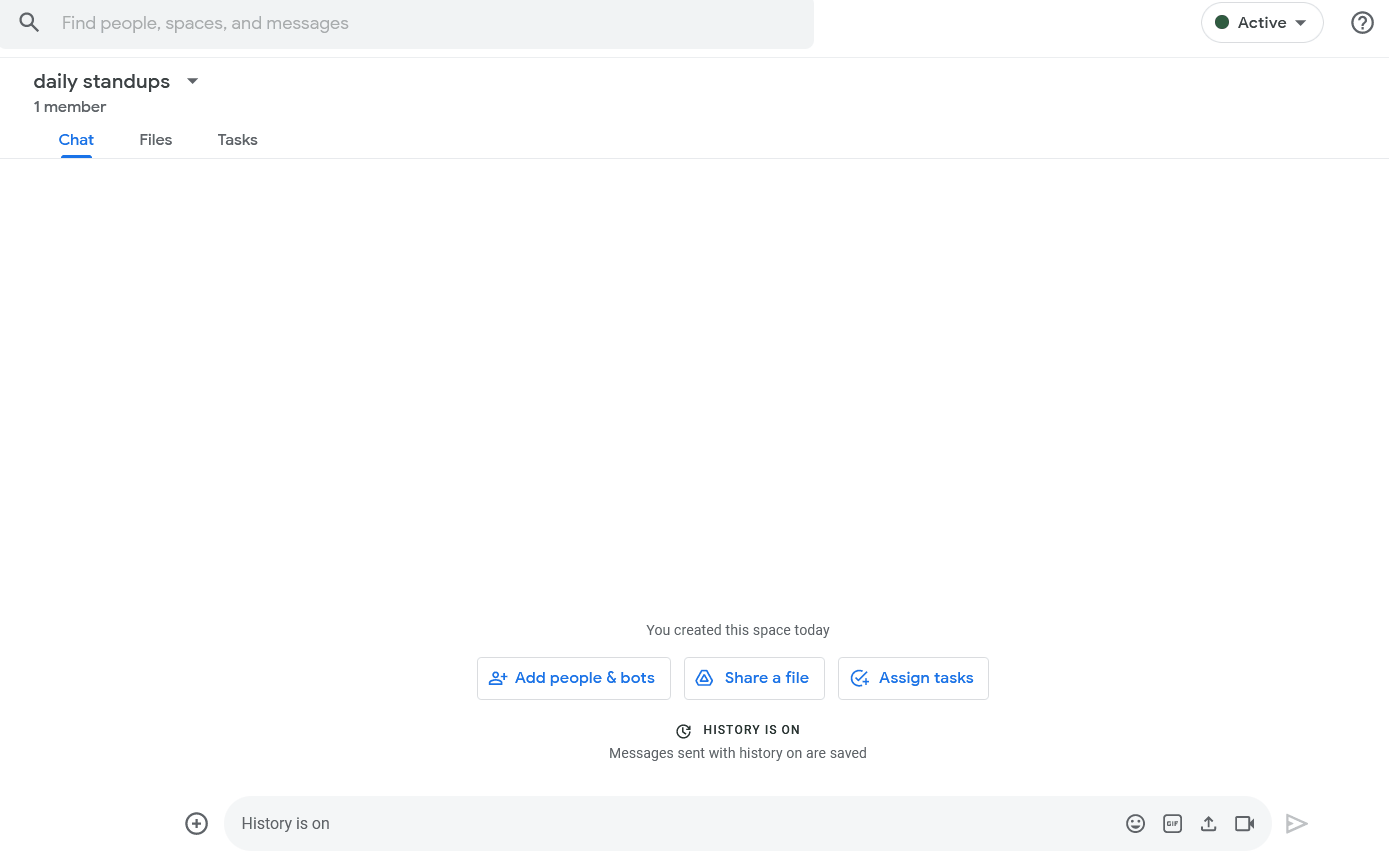Click the search magnifier icon
The height and width of the screenshot is (856, 1389).
pyautogui.click(x=29, y=23)
